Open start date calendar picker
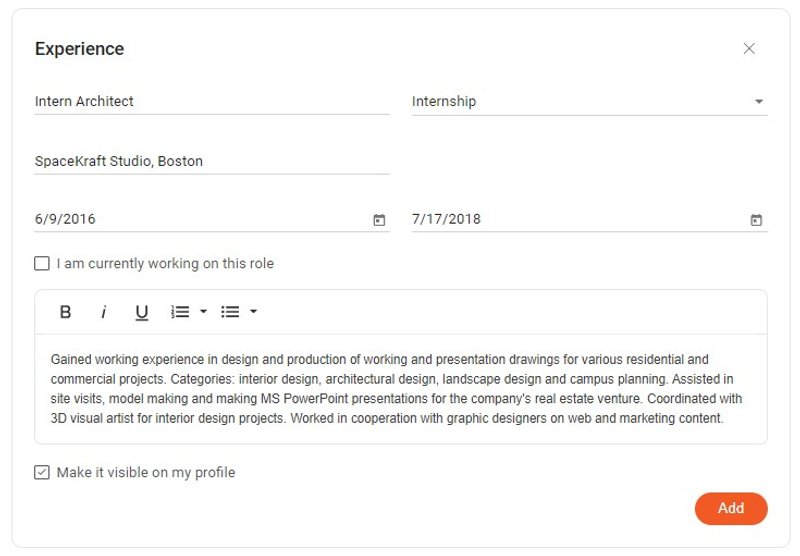800x556 pixels. coord(379,220)
